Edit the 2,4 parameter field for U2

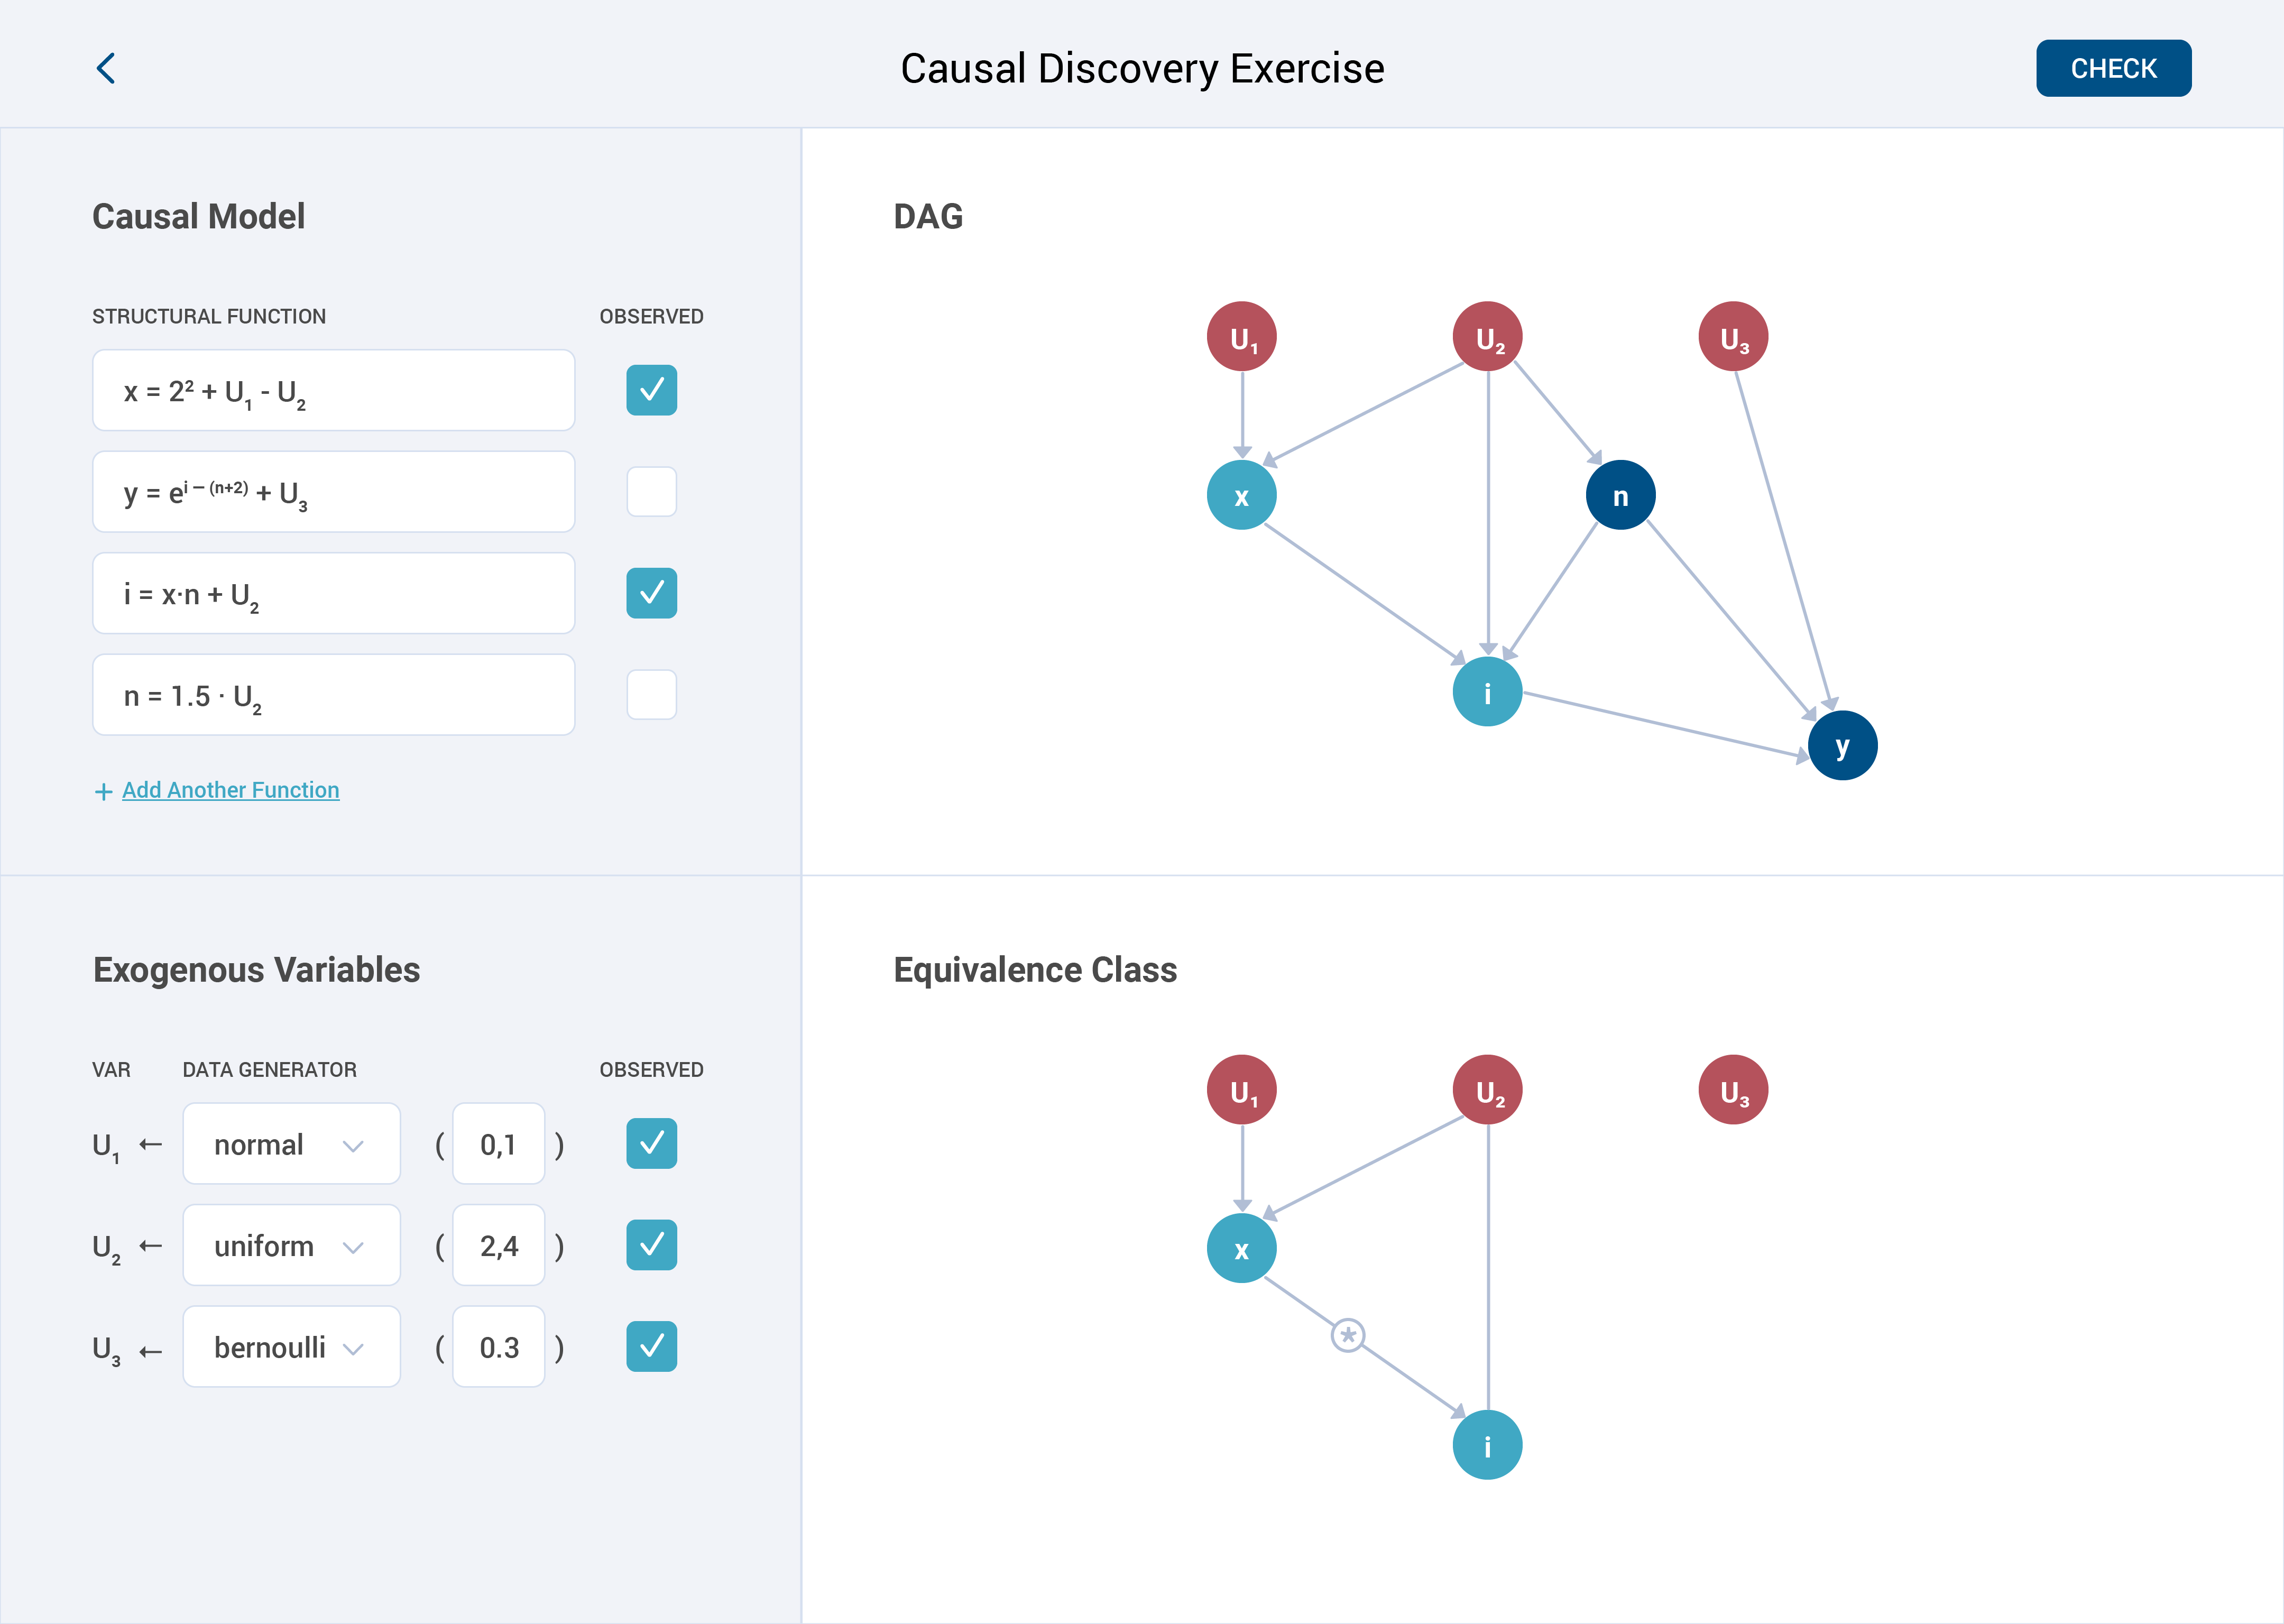point(498,1246)
